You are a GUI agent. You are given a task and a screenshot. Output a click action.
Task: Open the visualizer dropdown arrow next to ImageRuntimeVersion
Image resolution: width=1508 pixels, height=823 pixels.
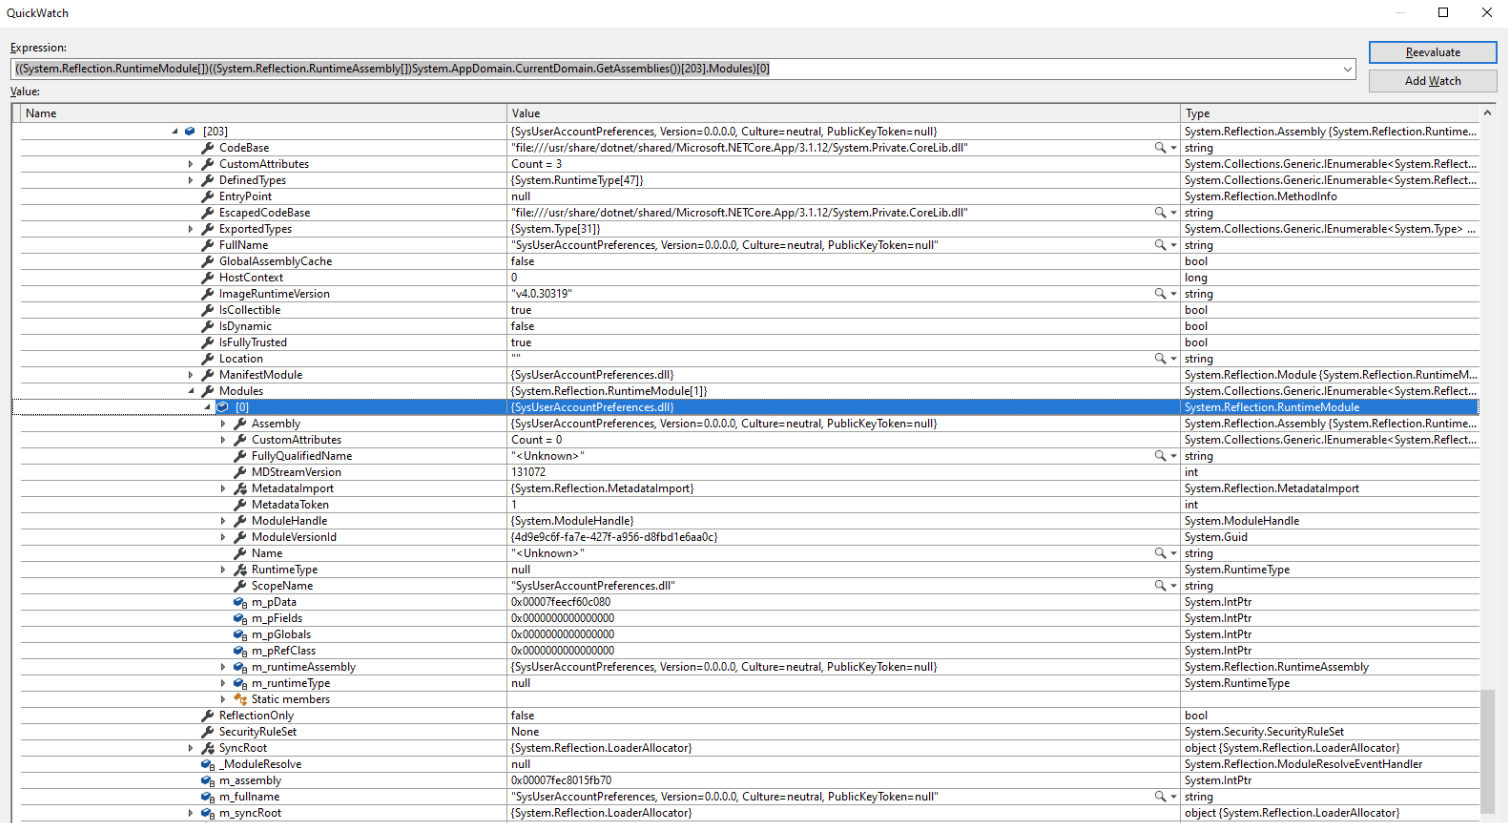click(x=1172, y=293)
